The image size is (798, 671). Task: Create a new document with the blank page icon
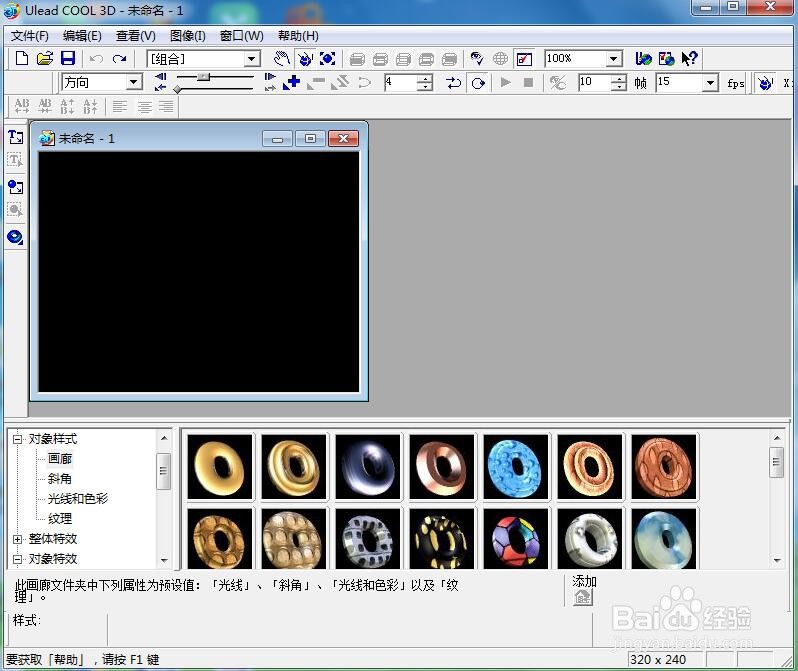pyautogui.click(x=22, y=59)
